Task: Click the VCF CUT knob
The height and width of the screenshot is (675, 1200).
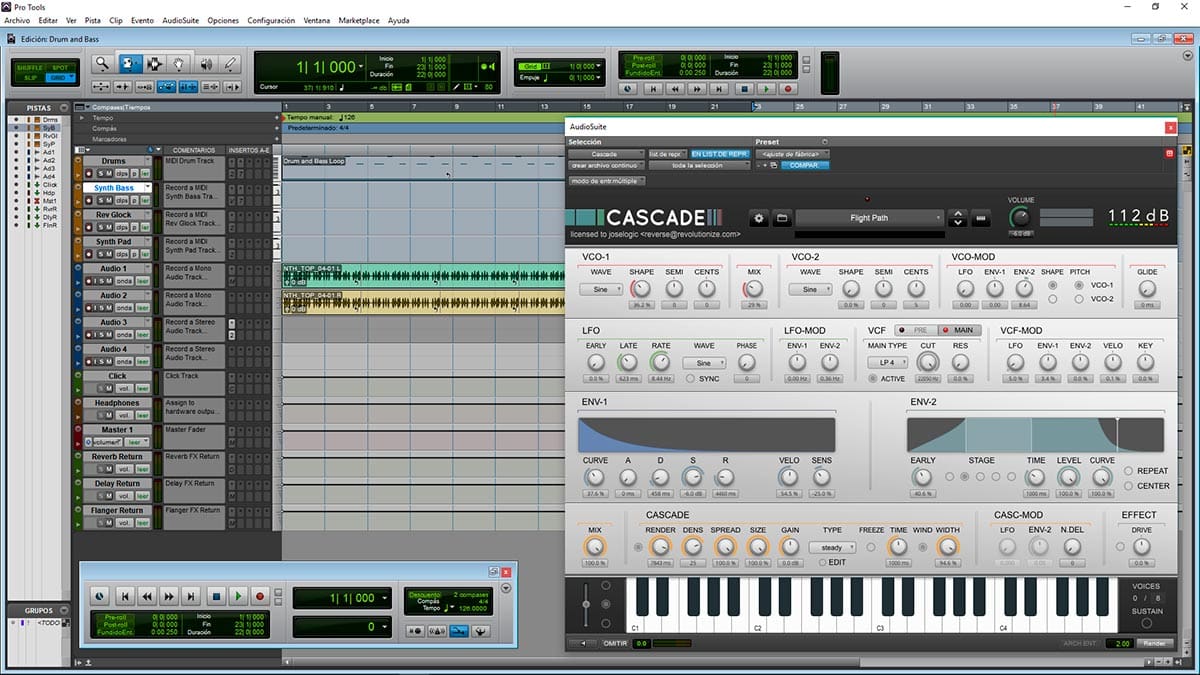Action: click(x=928, y=362)
